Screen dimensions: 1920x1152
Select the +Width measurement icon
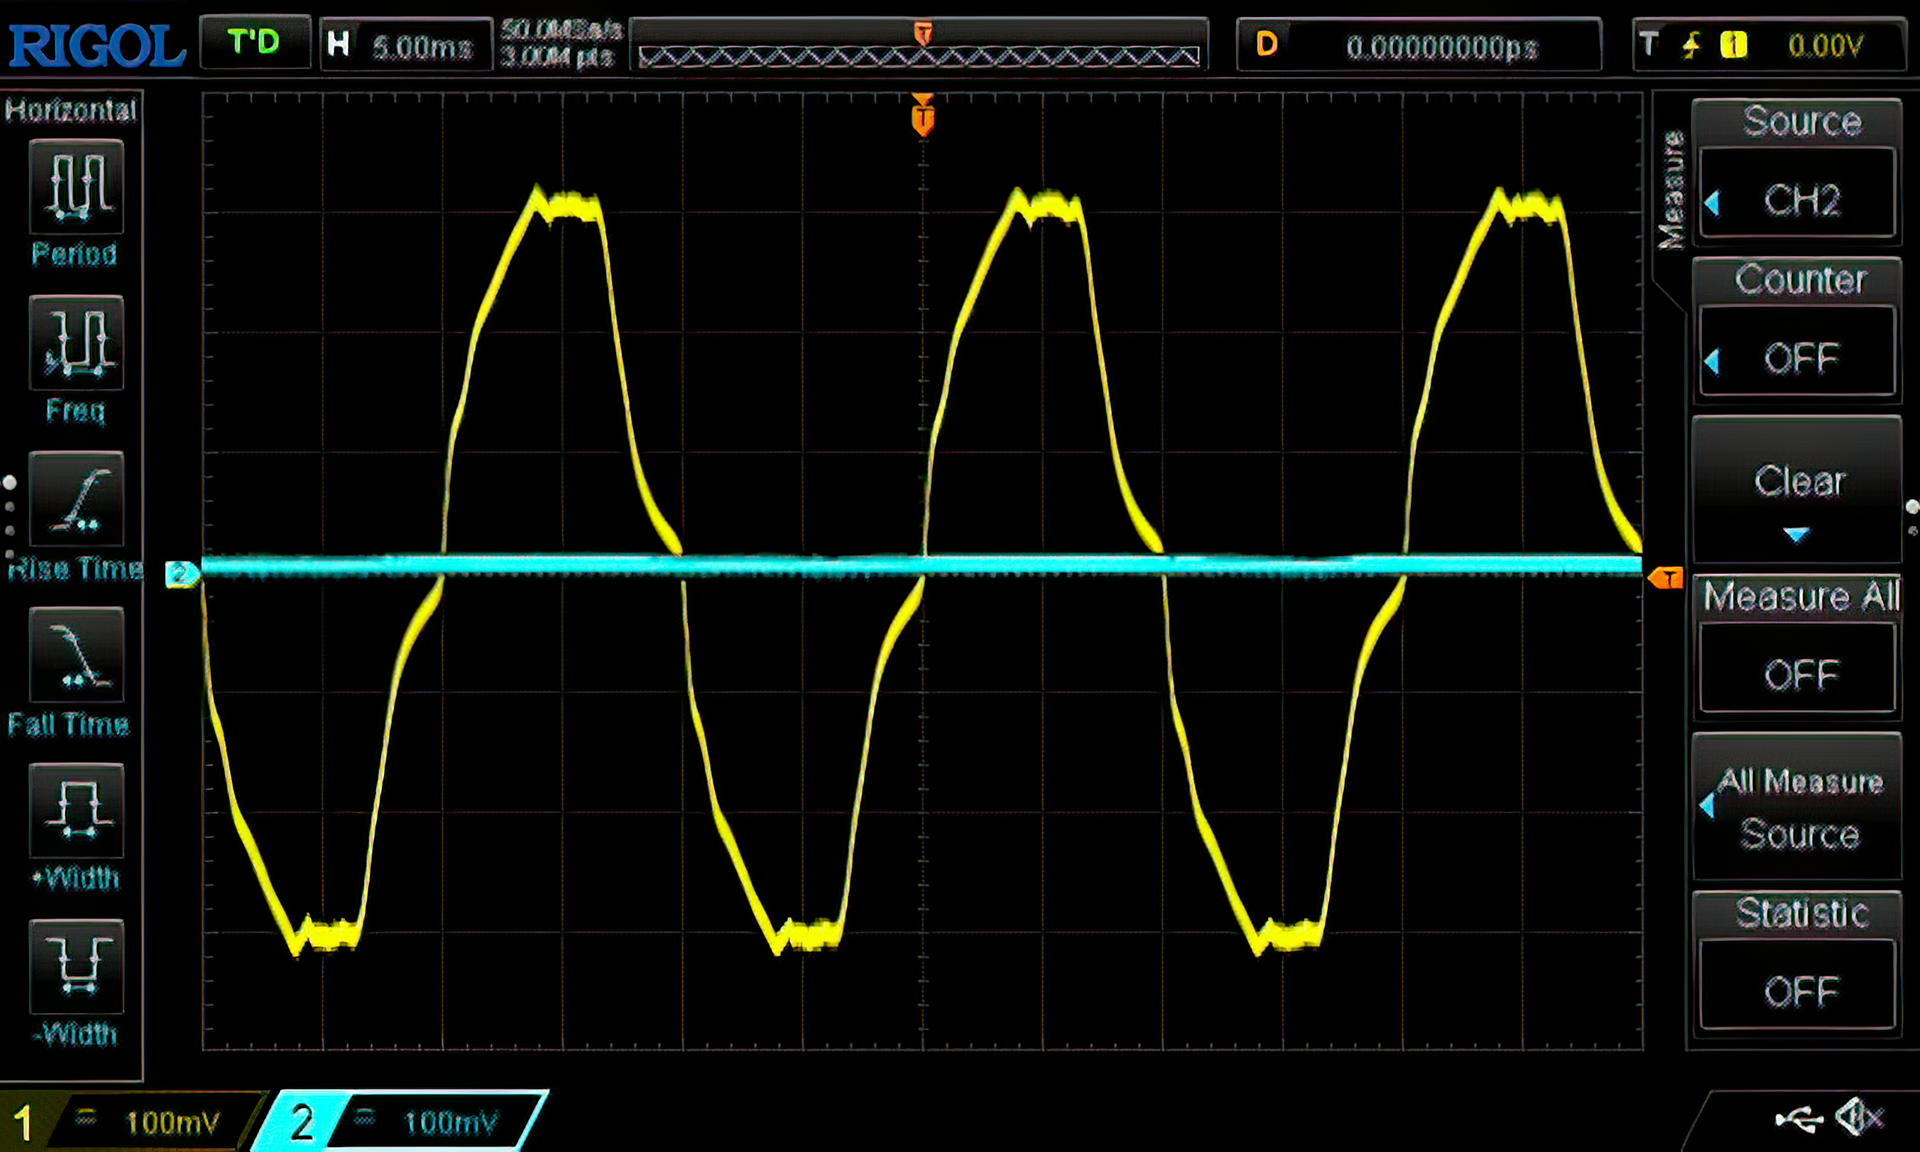coord(76,810)
